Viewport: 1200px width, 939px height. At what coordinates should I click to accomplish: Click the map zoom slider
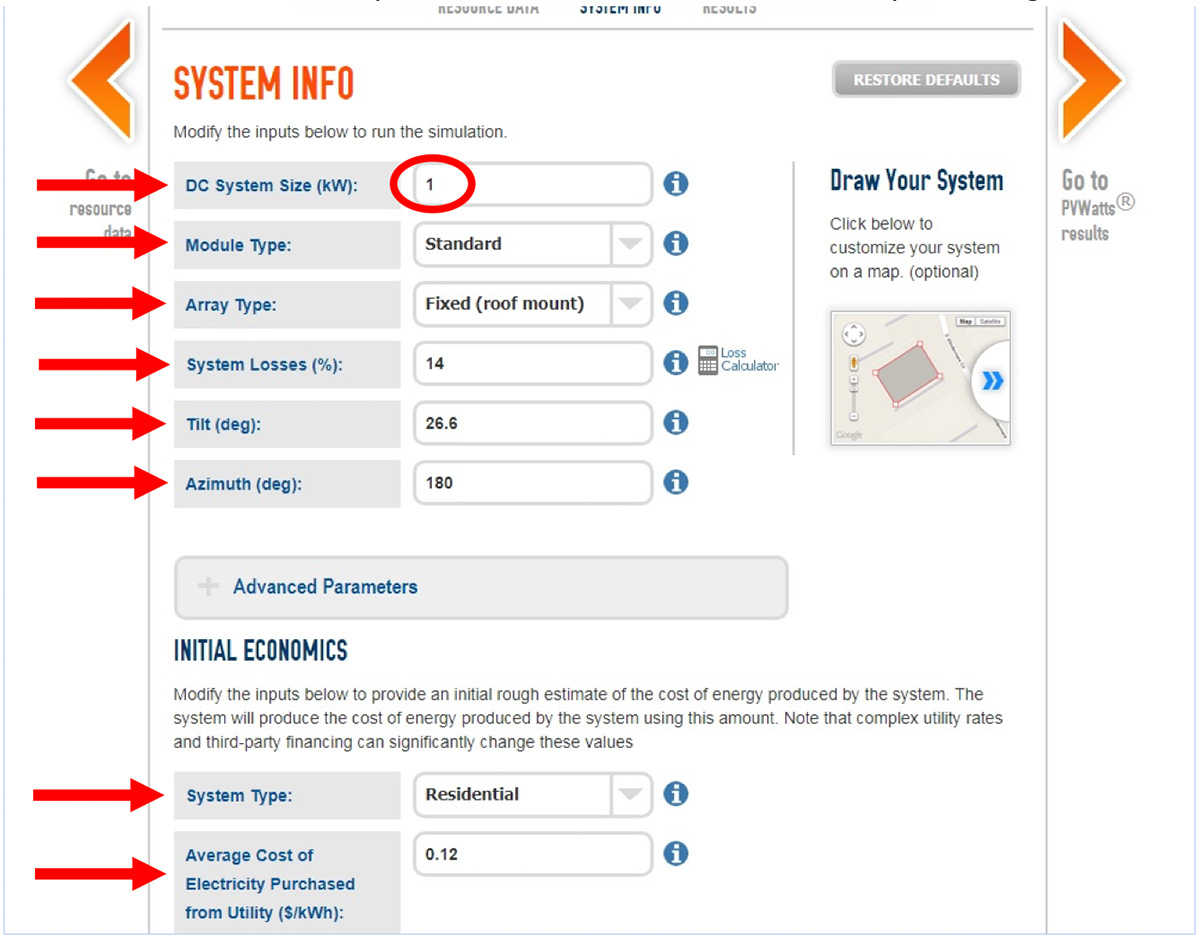coord(853,395)
